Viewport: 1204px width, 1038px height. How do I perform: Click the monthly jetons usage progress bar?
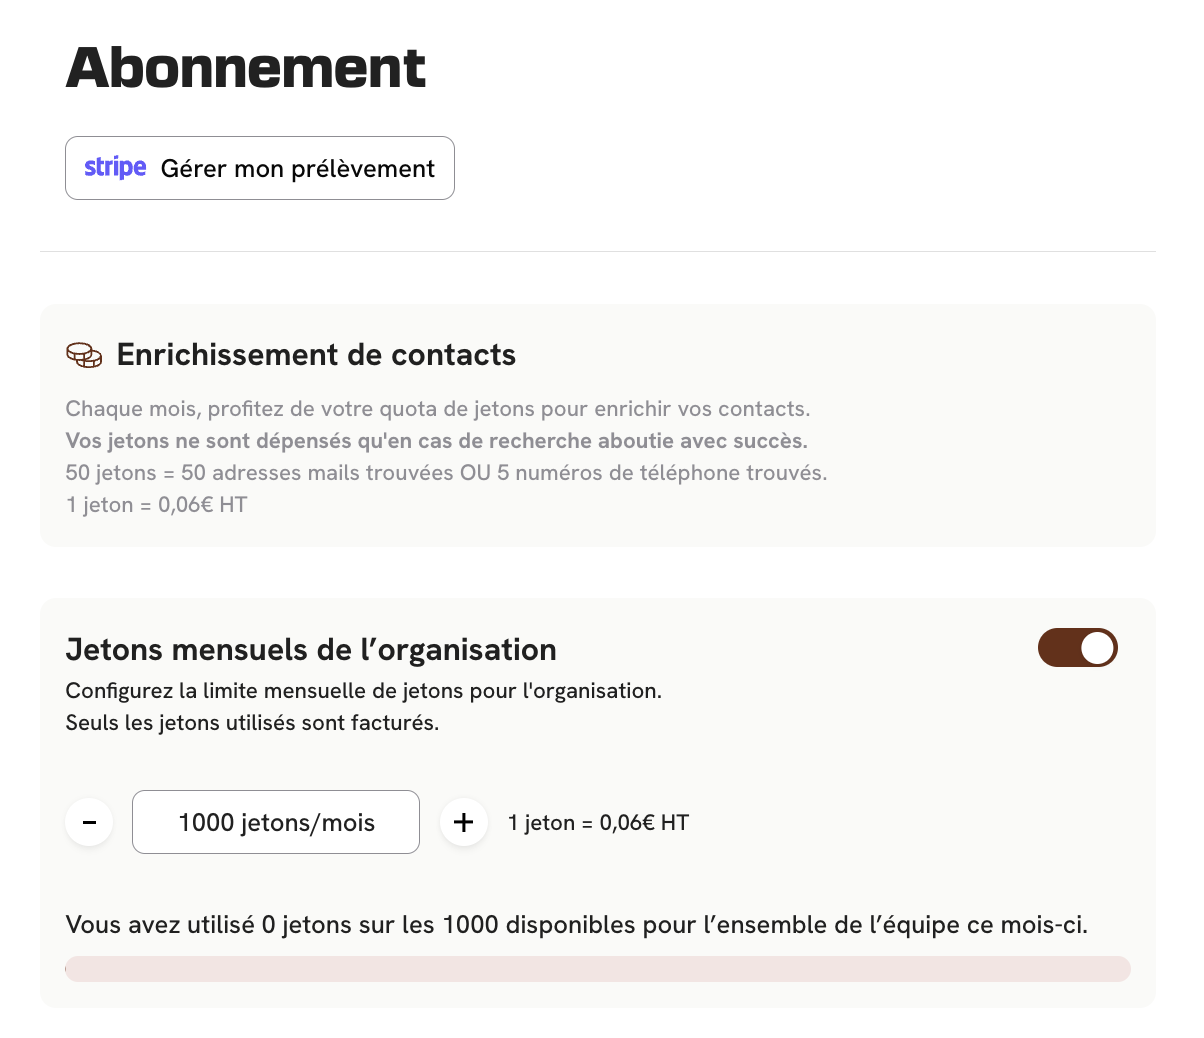click(598, 968)
